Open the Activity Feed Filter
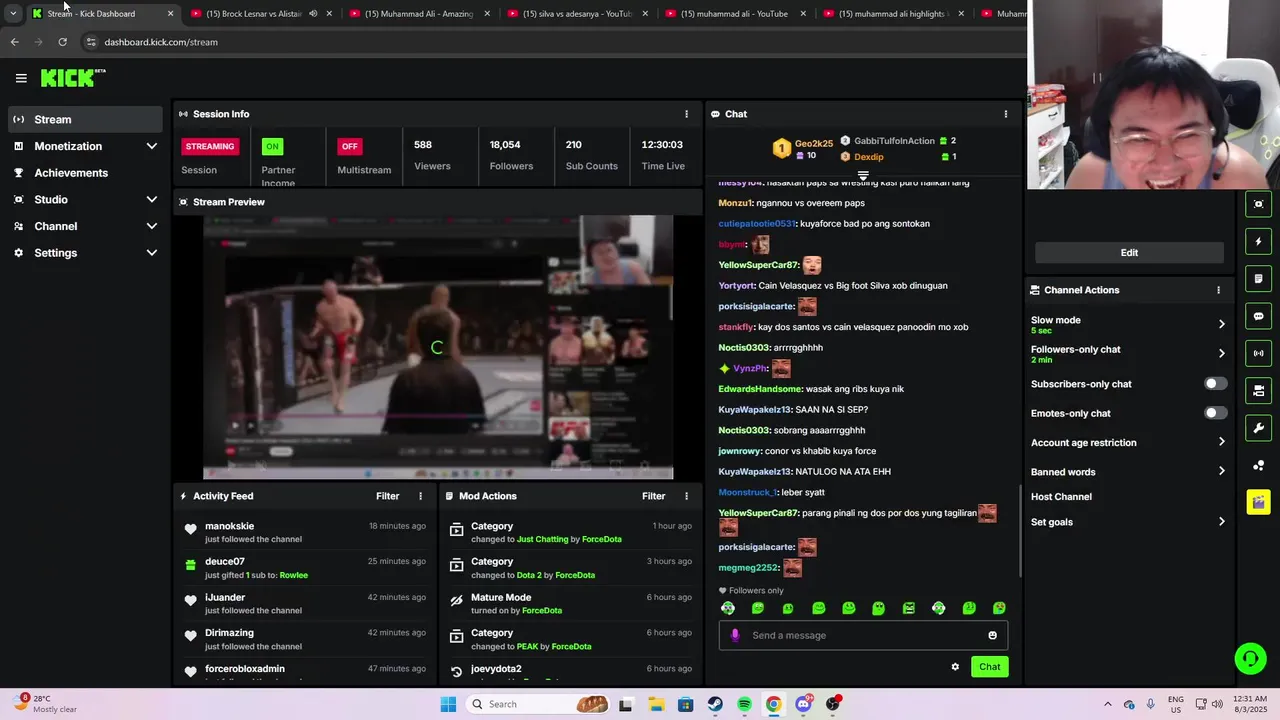This screenshot has width=1280, height=720. click(387, 496)
